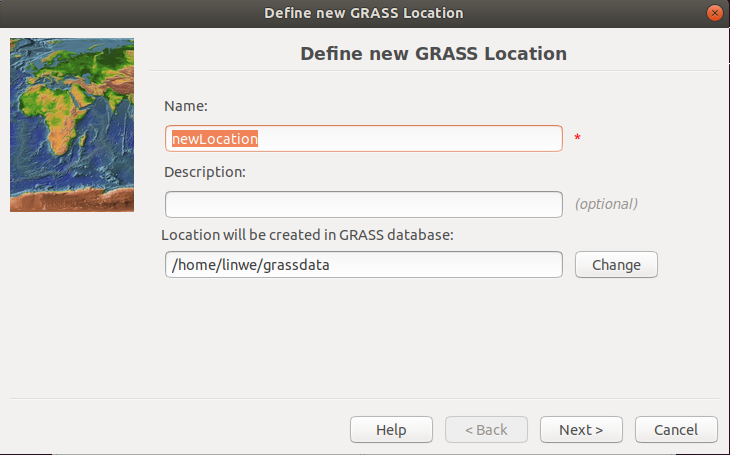
Task: Close the Define new GRASS Location window
Action: tap(714, 13)
